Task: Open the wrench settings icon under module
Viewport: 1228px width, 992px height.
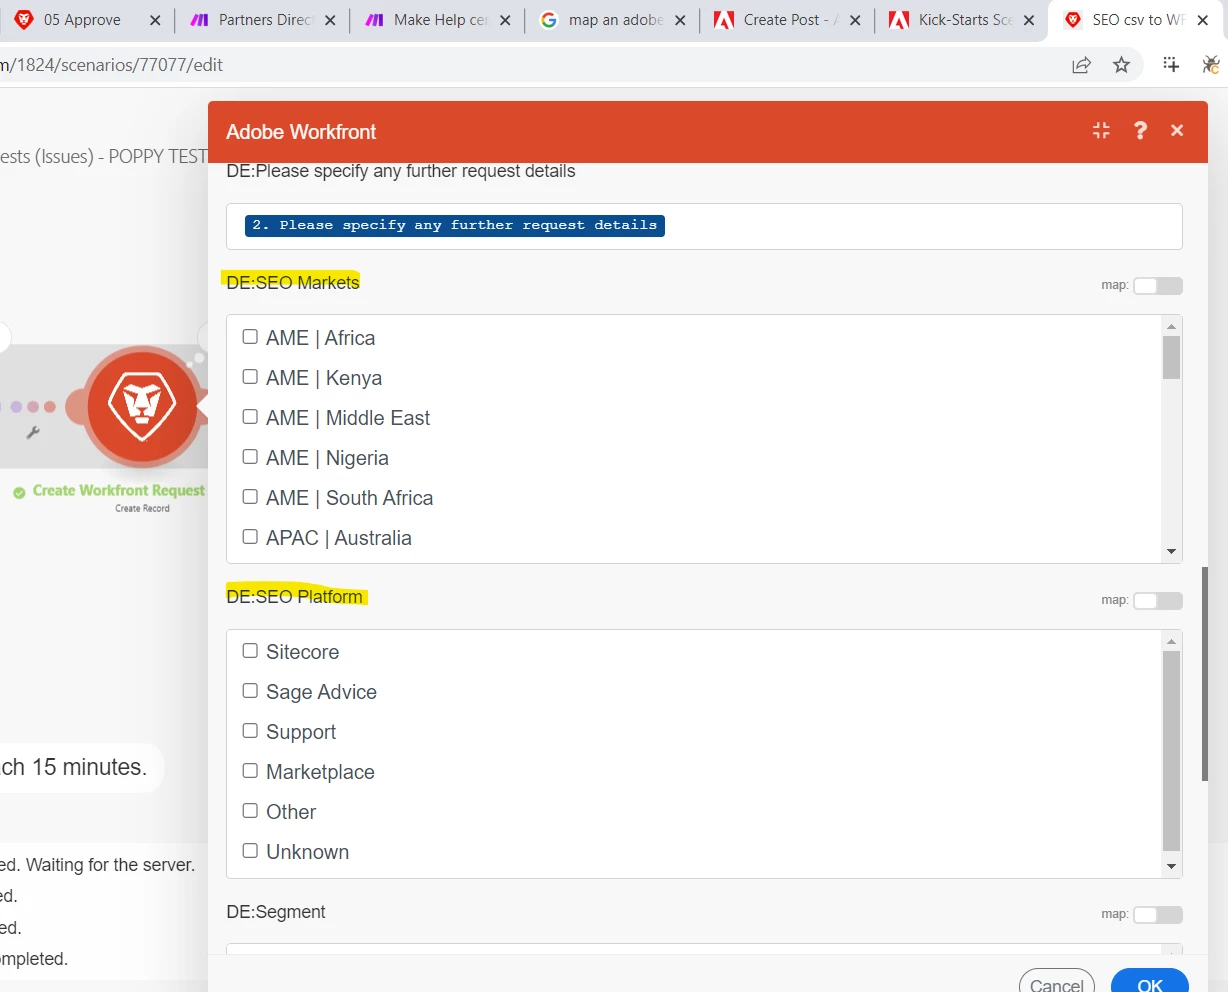Action: tap(33, 433)
